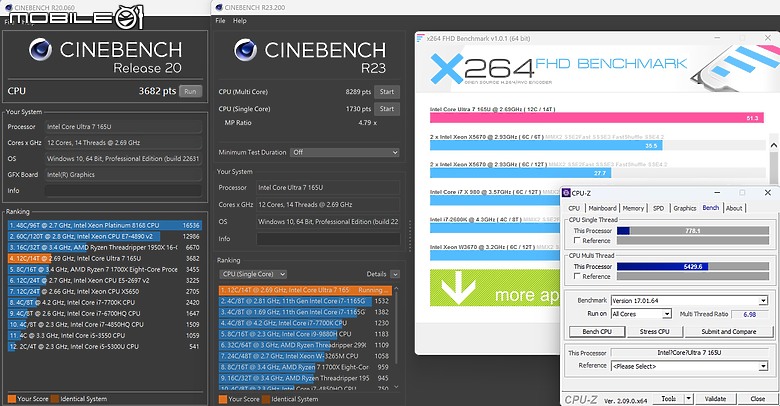This screenshot has height=406, width=780.
Task: Select Core i5-5300U row scoring 541 in R20
Action: point(104,346)
